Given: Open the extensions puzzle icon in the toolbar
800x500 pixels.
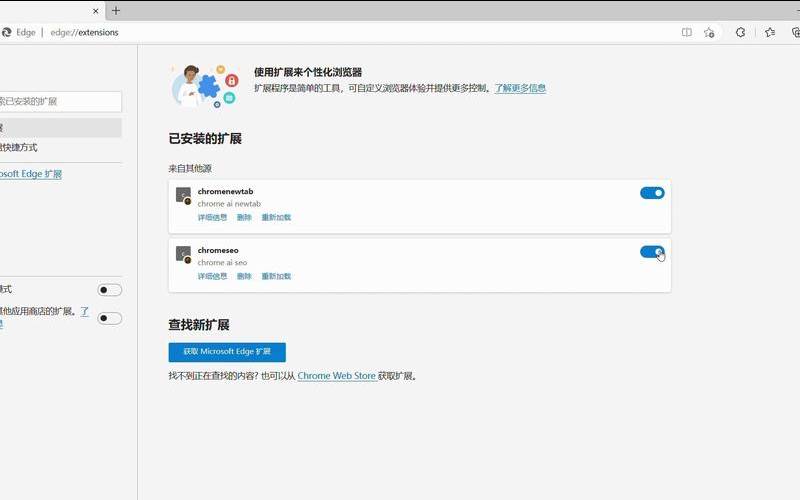Looking at the screenshot, I should [x=740, y=32].
